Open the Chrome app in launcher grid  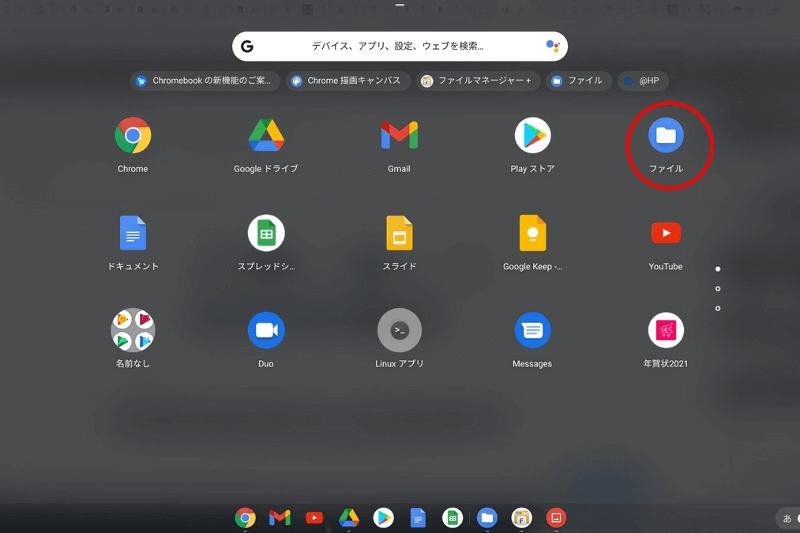(x=133, y=135)
